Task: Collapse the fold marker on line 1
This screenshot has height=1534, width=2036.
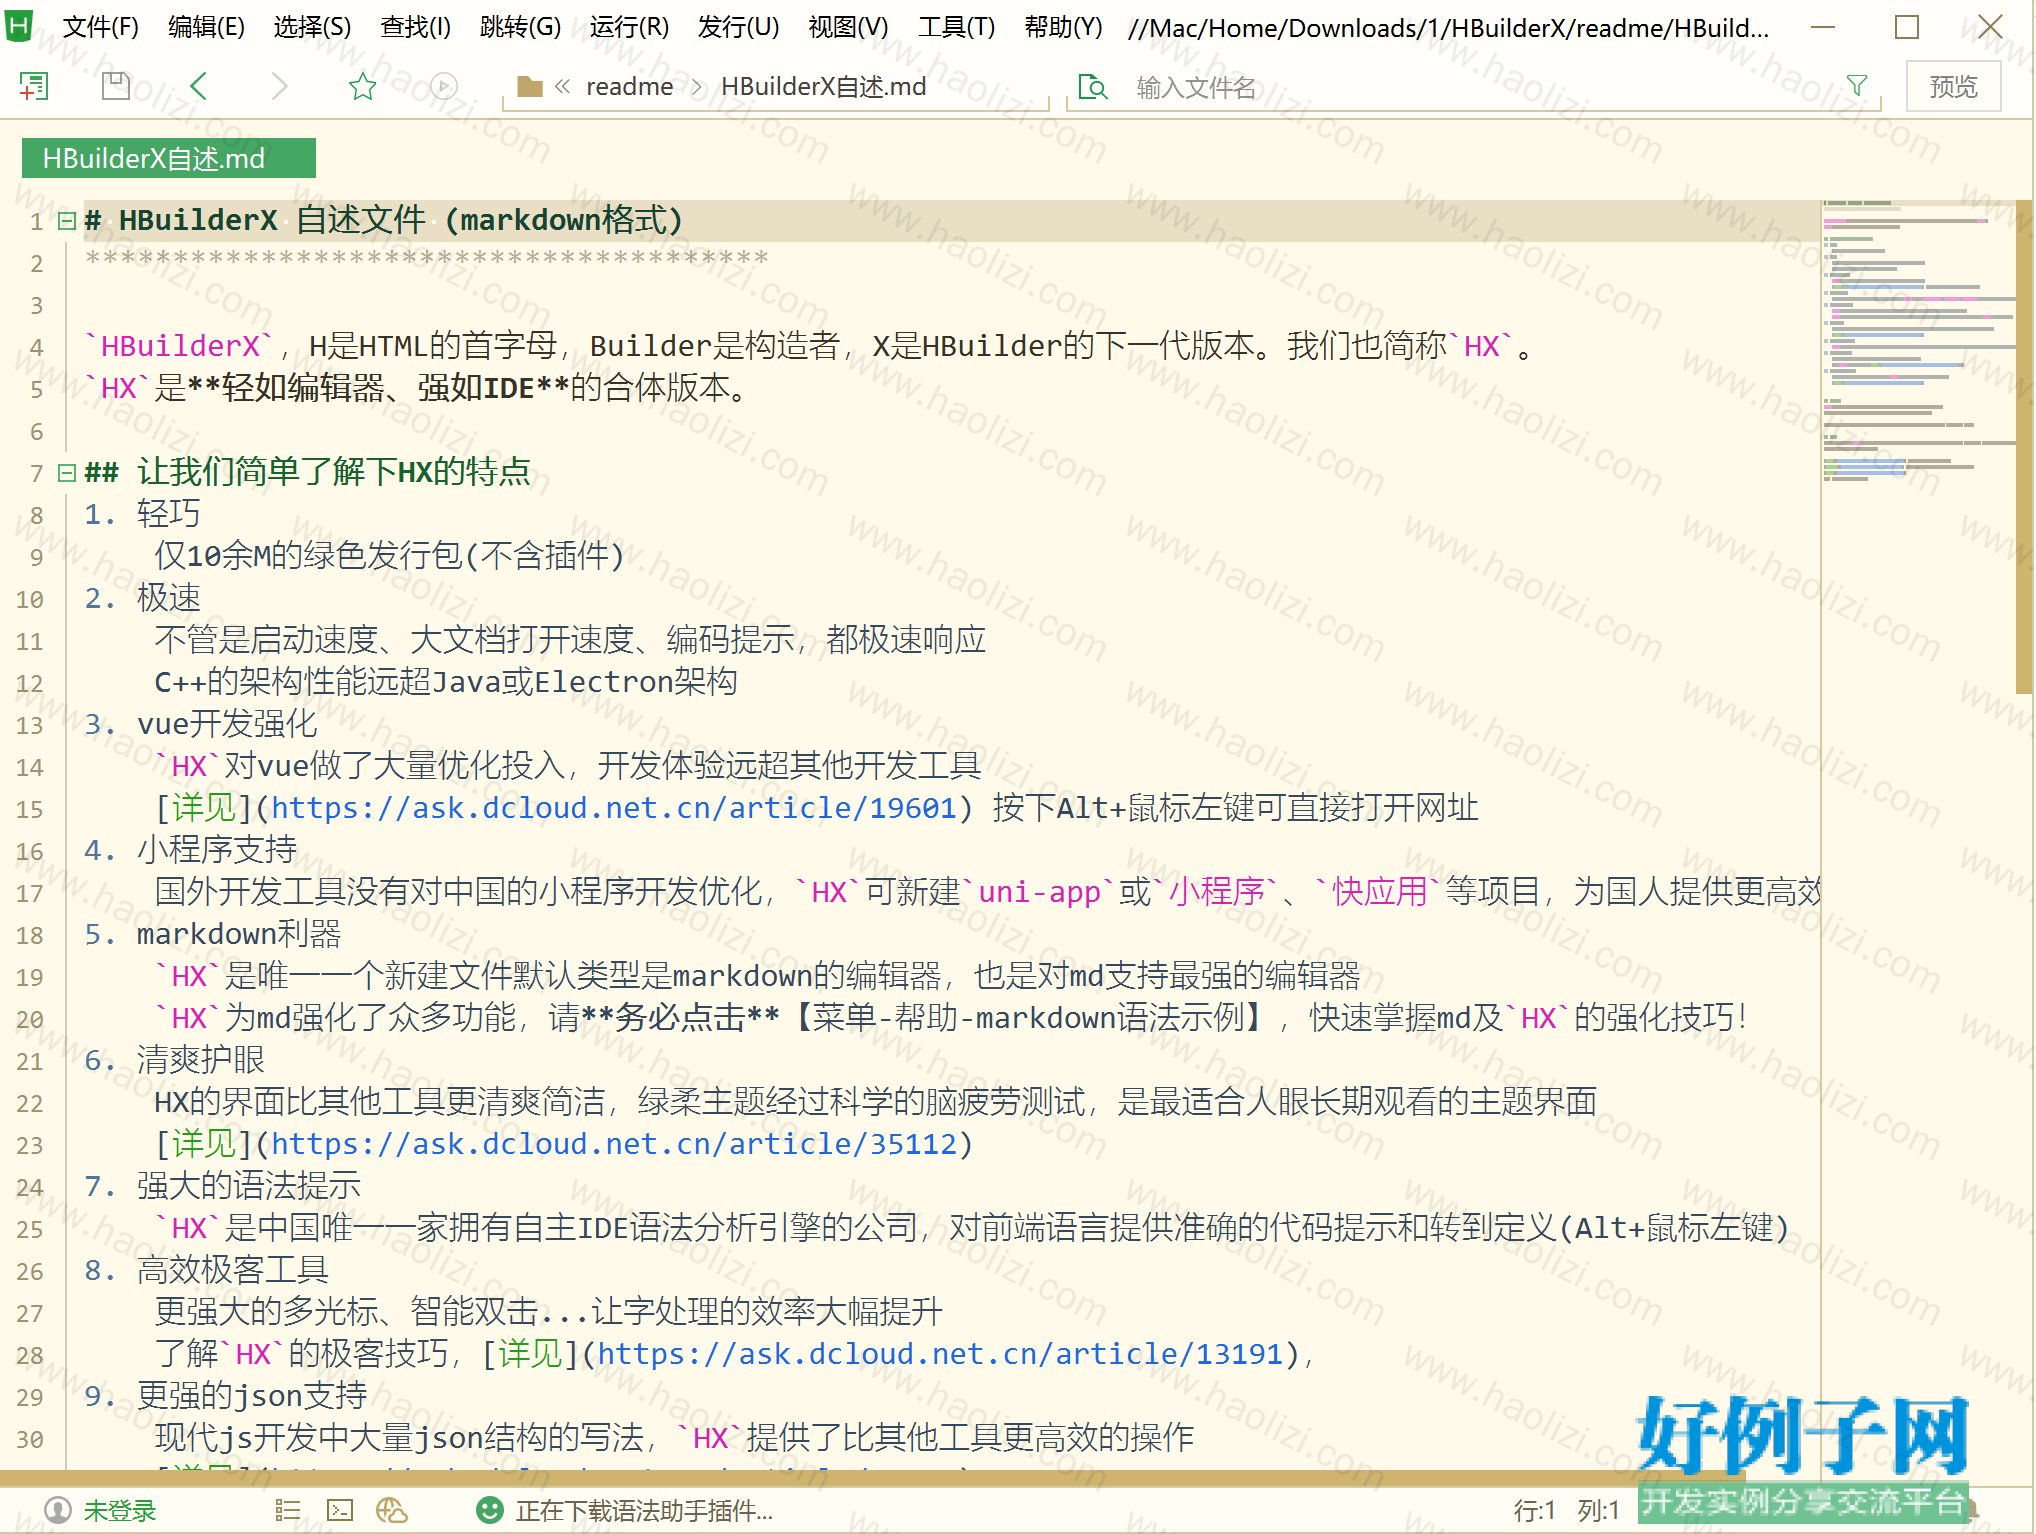Action: point(67,221)
